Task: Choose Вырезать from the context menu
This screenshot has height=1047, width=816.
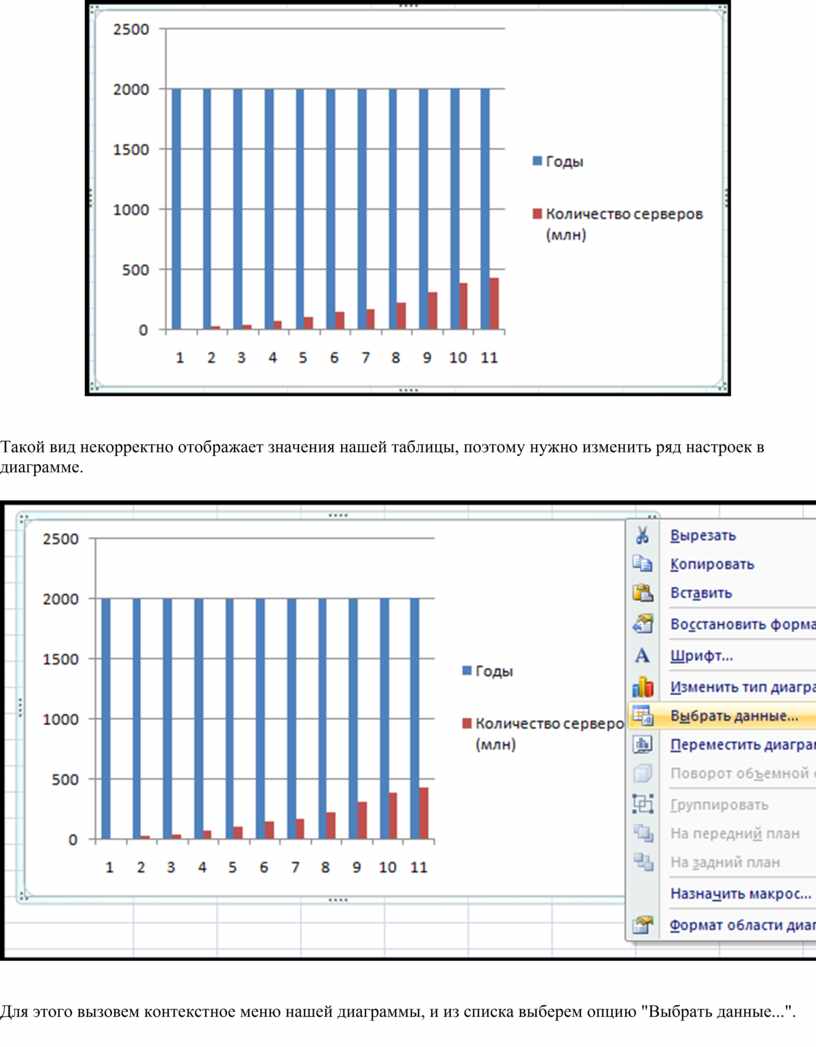Action: (702, 536)
